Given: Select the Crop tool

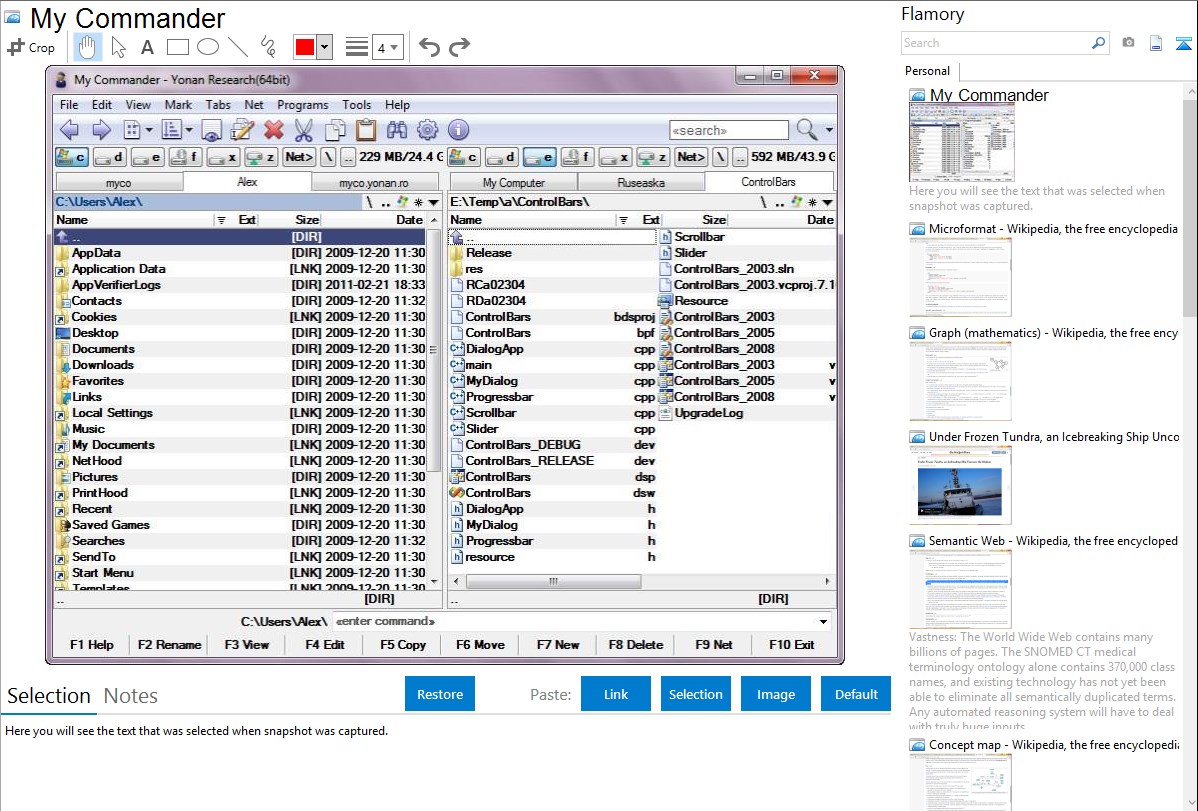Looking at the screenshot, I should pyautogui.click(x=31, y=47).
